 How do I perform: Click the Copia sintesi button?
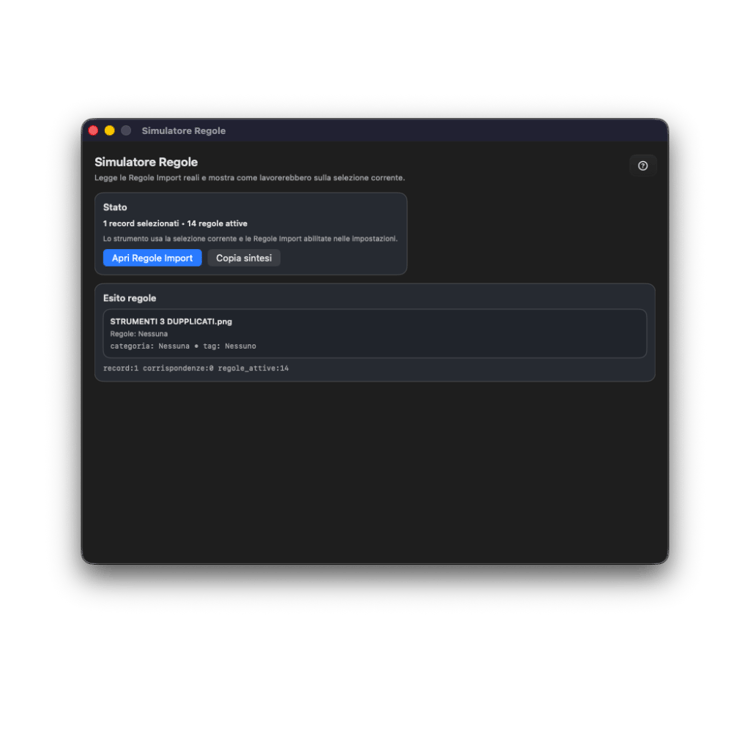[x=243, y=258]
